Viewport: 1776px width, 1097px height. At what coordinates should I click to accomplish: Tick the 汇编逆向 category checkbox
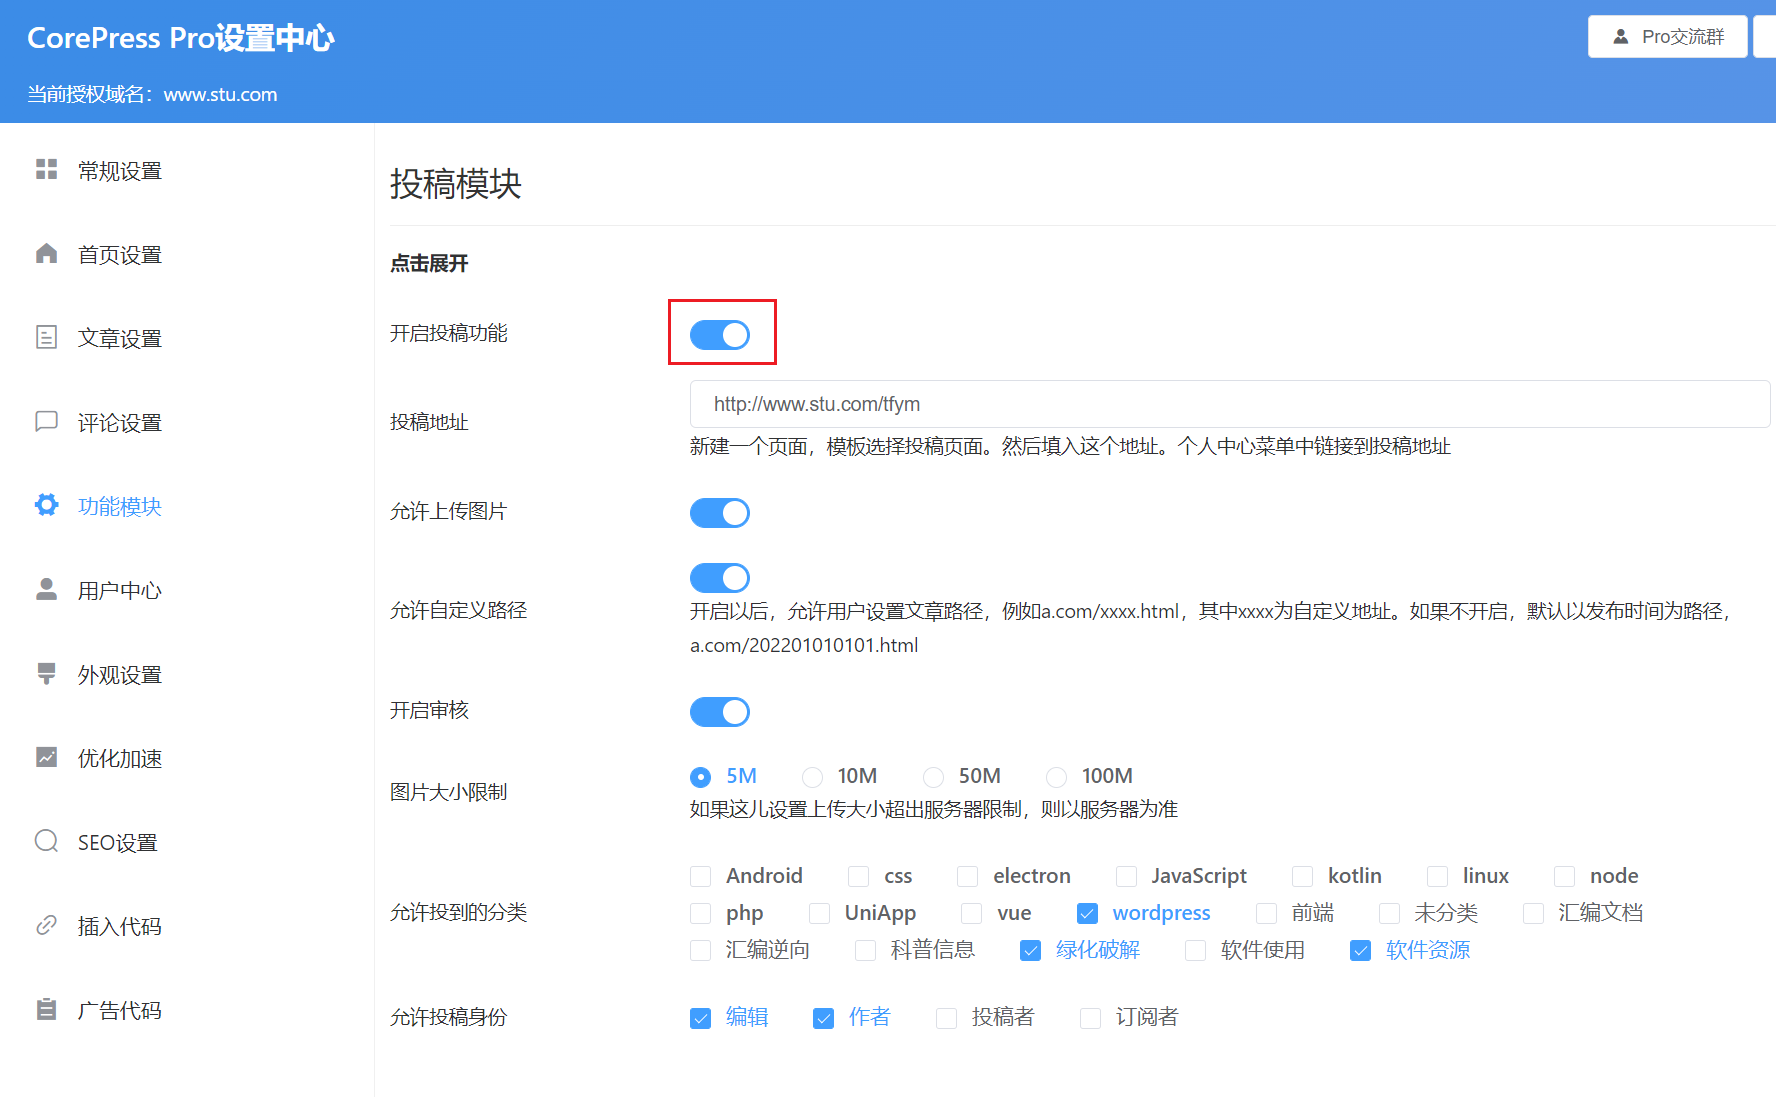pyautogui.click(x=700, y=951)
